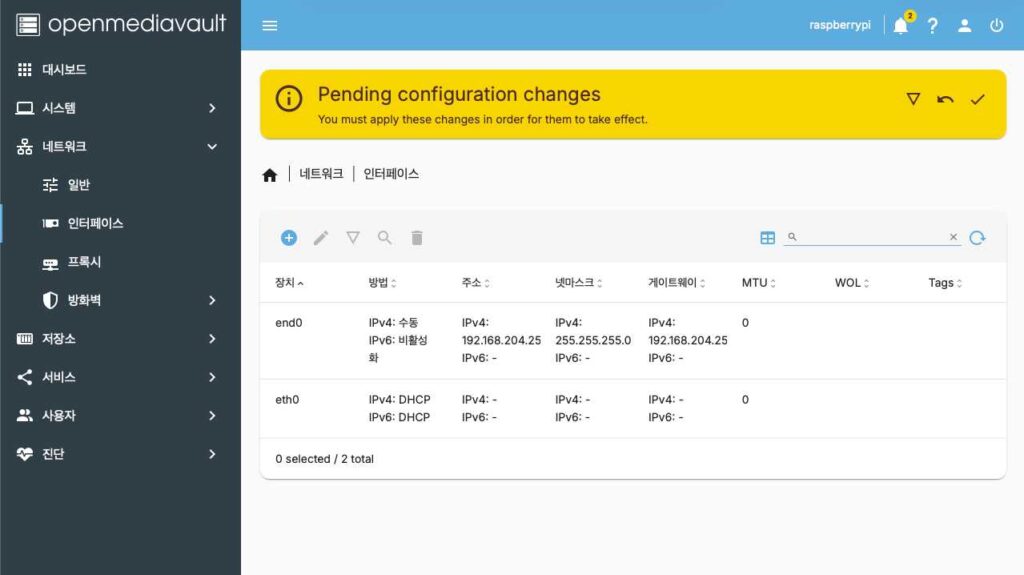Viewport: 1024px width, 575px height.
Task: Sort by 장치 column
Action: (289, 283)
